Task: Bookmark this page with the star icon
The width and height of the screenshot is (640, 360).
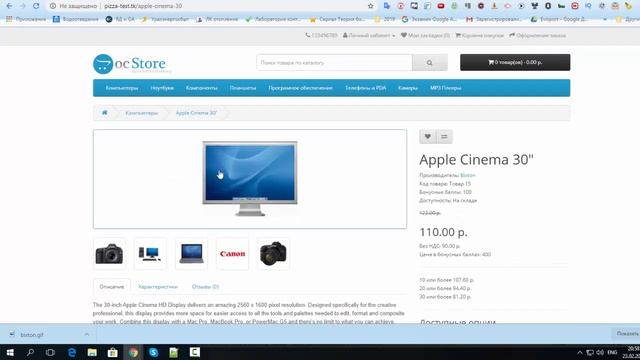Action: click(371, 6)
